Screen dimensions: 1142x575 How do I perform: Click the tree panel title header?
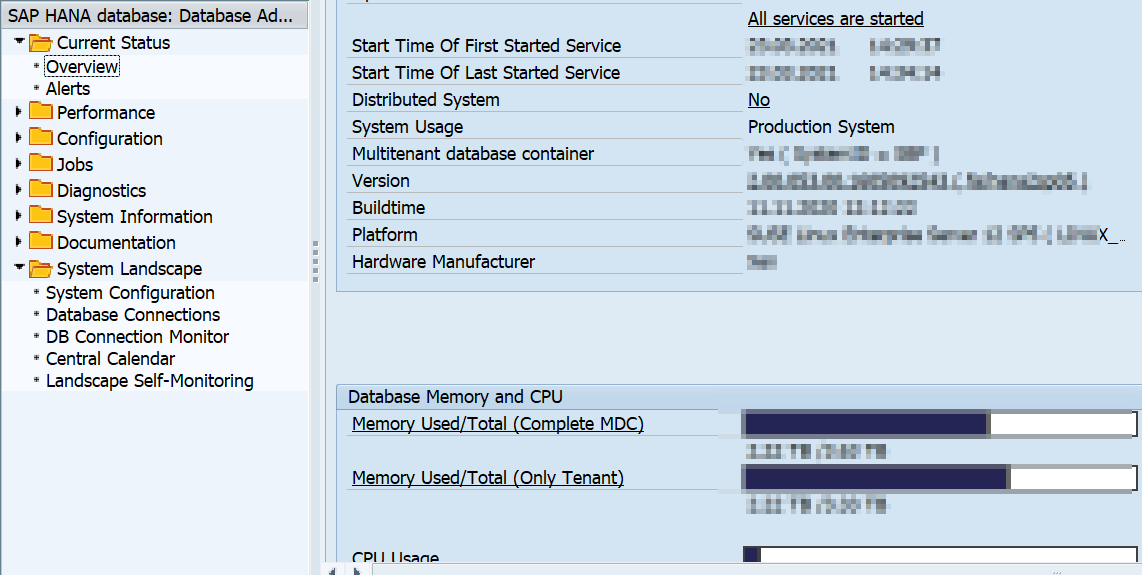pyautogui.click(x=154, y=15)
